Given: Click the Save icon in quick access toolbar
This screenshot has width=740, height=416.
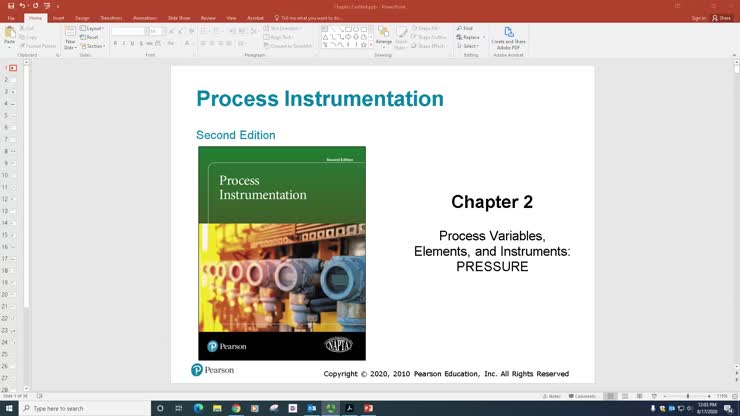Looking at the screenshot, I should click(x=8, y=6).
